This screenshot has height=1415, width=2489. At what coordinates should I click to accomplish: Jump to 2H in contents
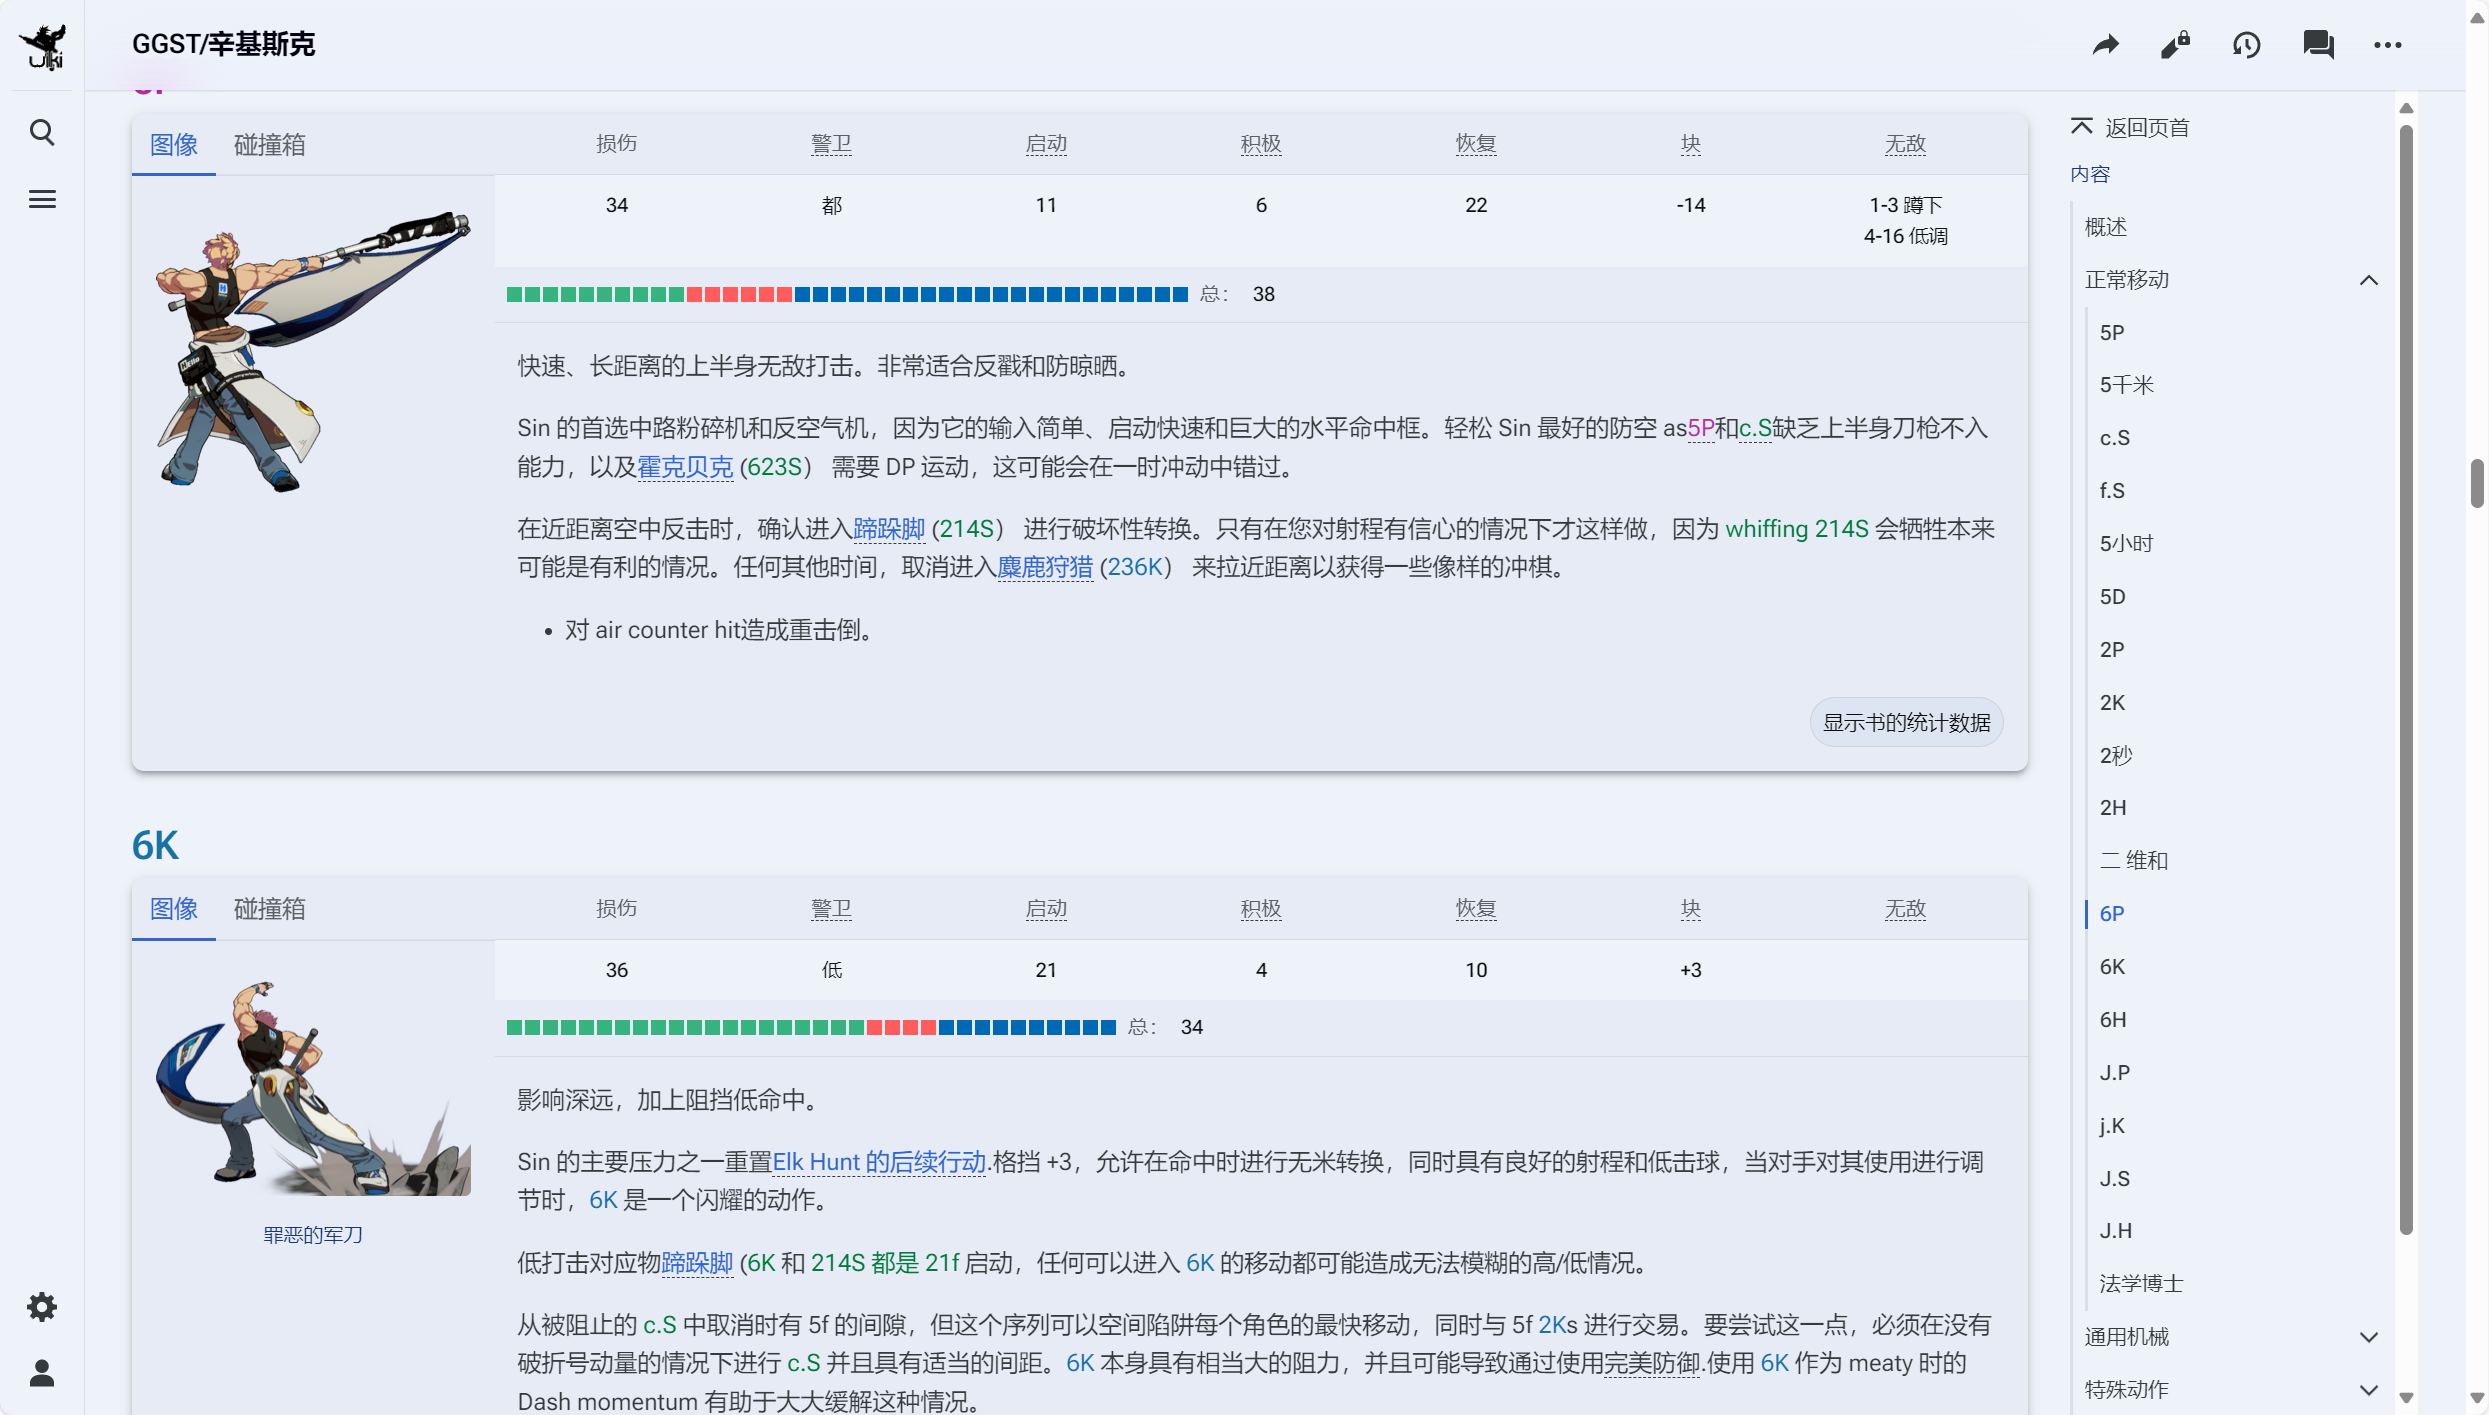(x=2113, y=808)
